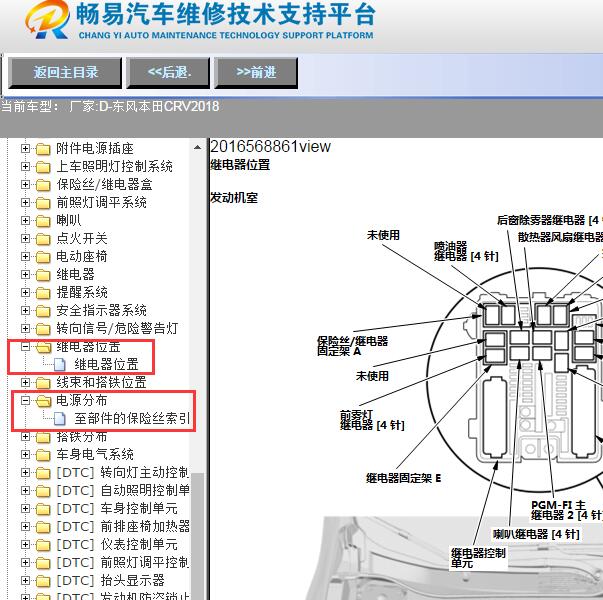Expand the 喇叭 tree node
This screenshot has width=603, height=600.
[25, 220]
